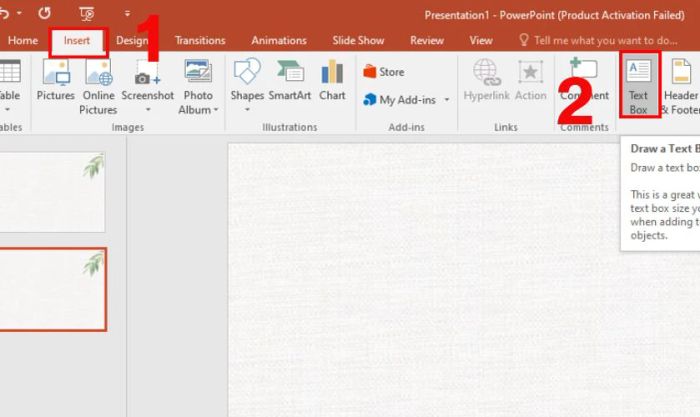The image size is (700, 417).
Task: Click the Redo/Repeat icon
Action: click(x=44, y=13)
